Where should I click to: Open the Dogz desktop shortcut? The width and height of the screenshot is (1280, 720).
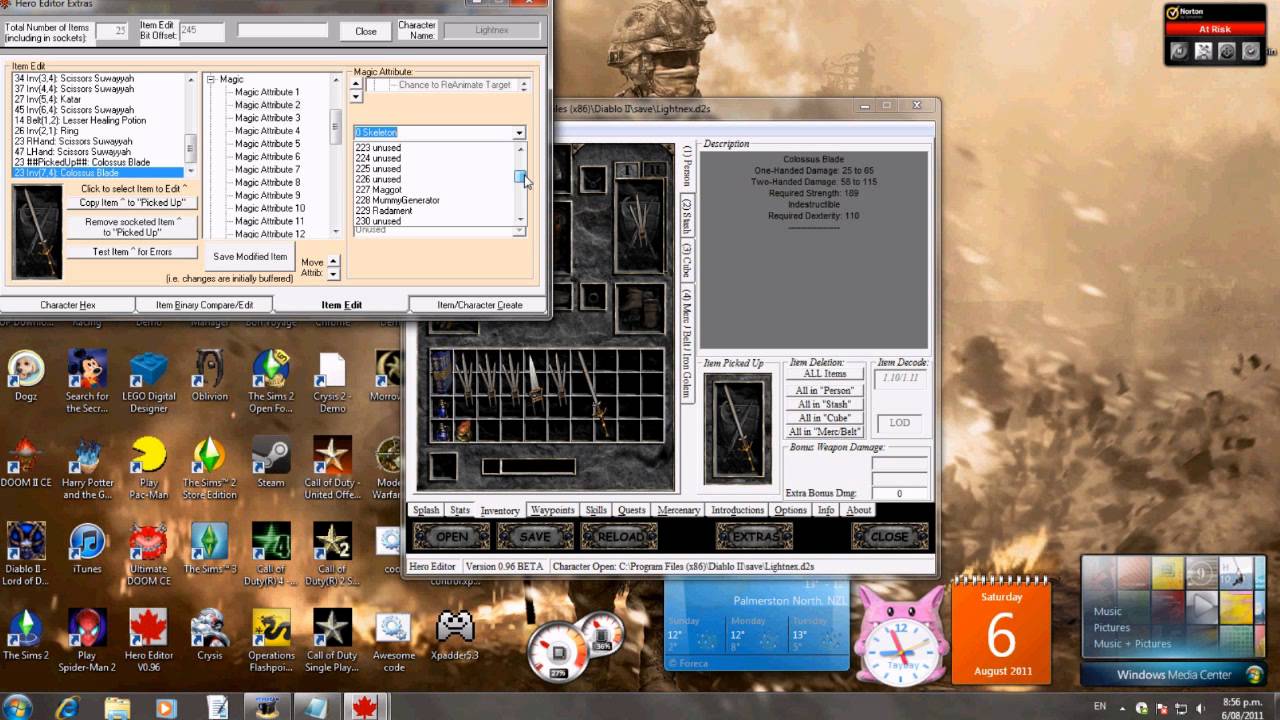pyautogui.click(x=26, y=376)
